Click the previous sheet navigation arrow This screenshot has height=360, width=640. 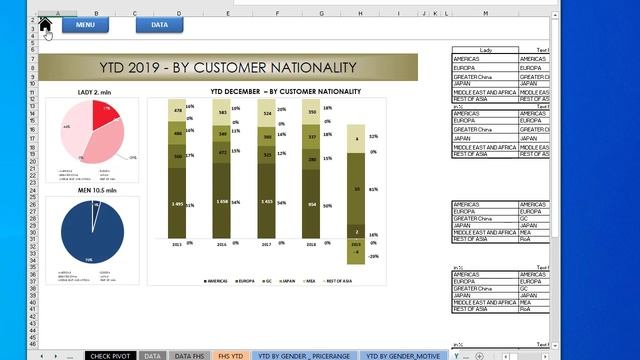pos(42,356)
